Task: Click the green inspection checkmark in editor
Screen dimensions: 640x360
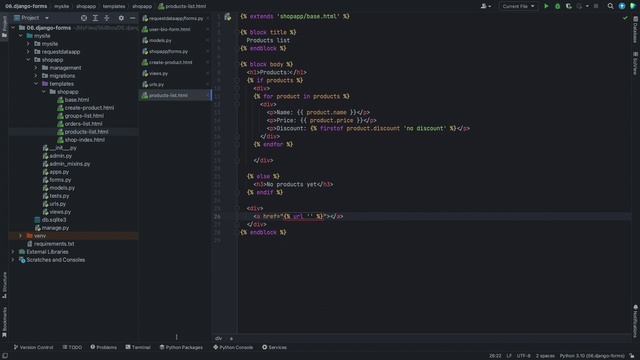Action: [625, 18]
